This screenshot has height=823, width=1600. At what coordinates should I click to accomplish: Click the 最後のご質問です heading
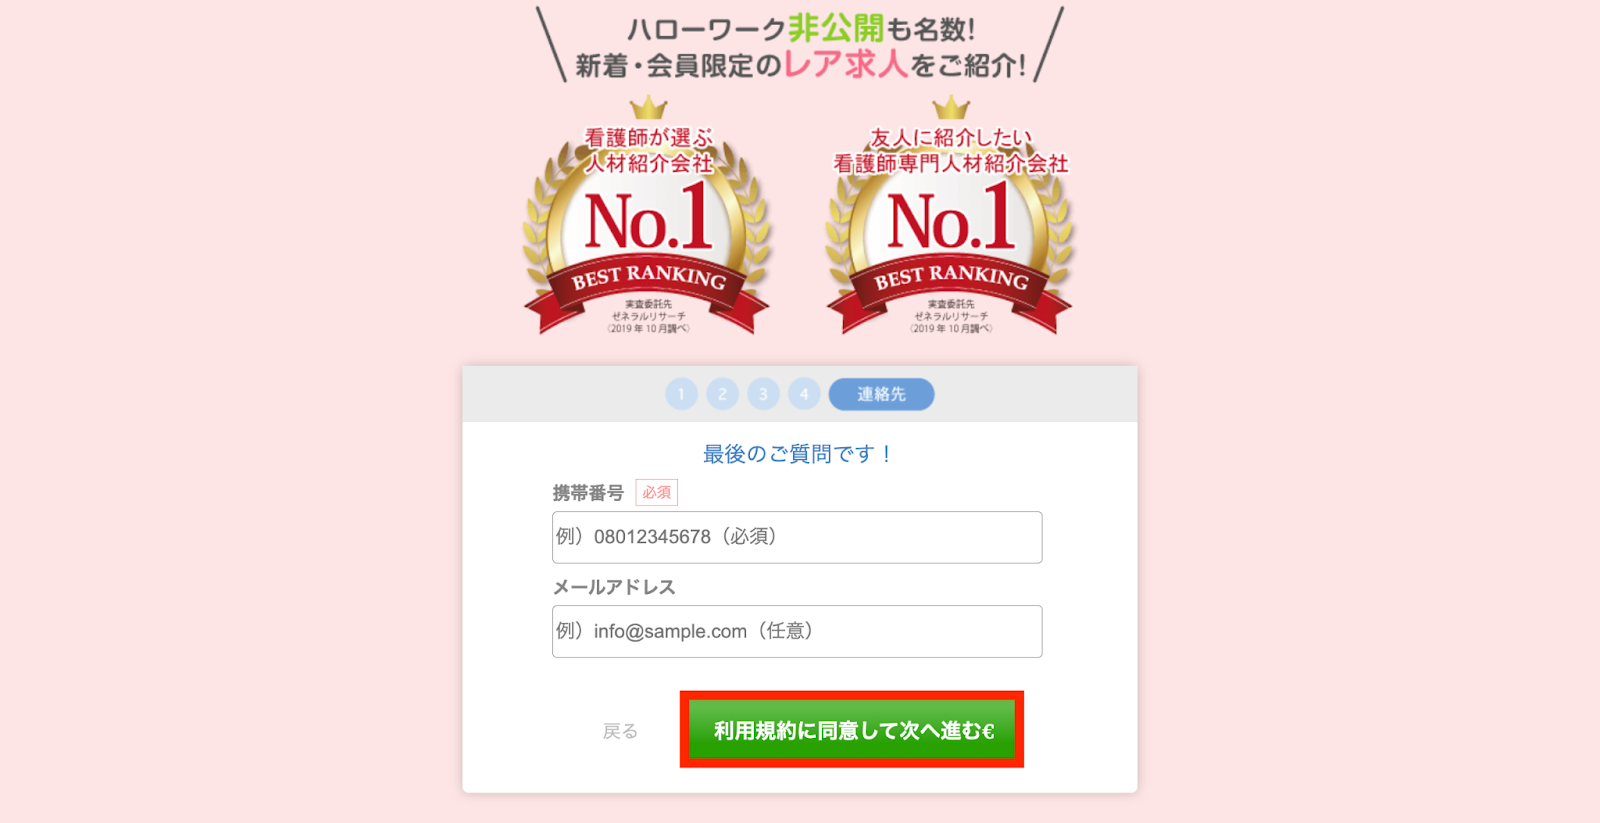coord(797,454)
